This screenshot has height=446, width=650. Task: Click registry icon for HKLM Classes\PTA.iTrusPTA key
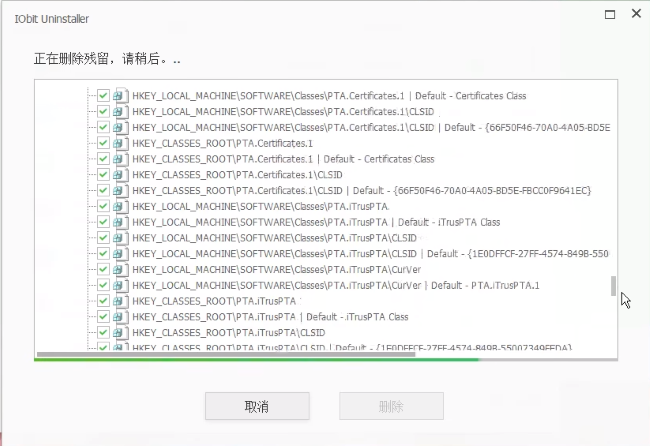click(x=120, y=206)
